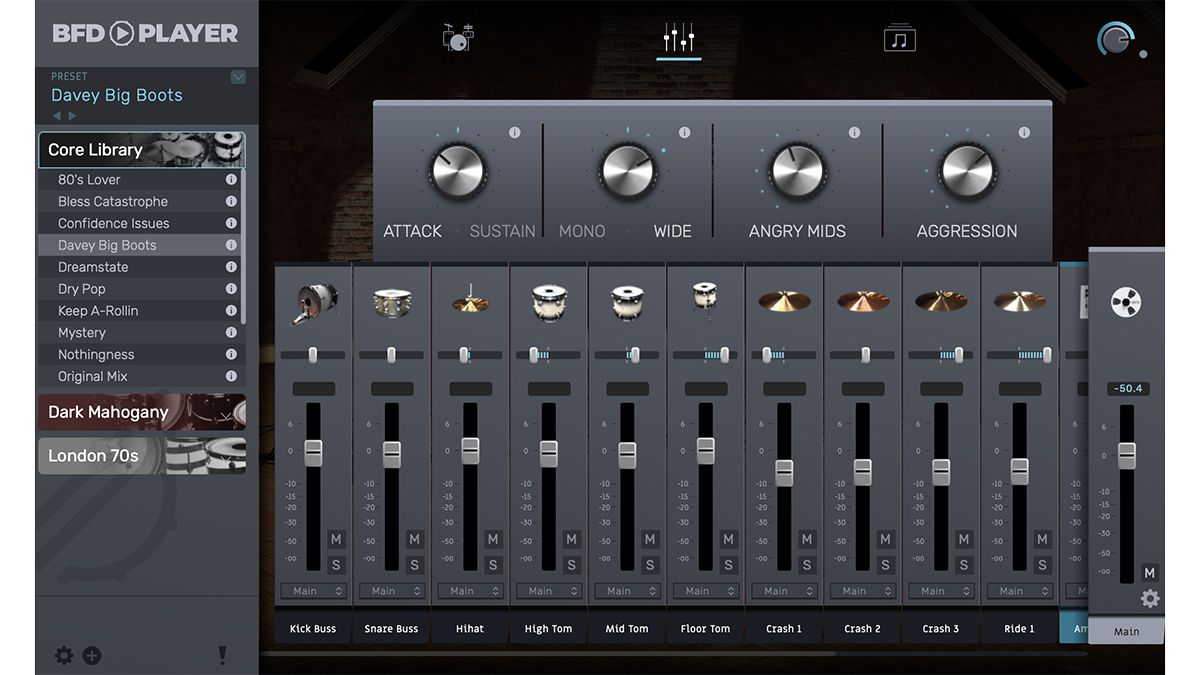
Task: Switch to the Mixer tab
Action: (x=678, y=36)
